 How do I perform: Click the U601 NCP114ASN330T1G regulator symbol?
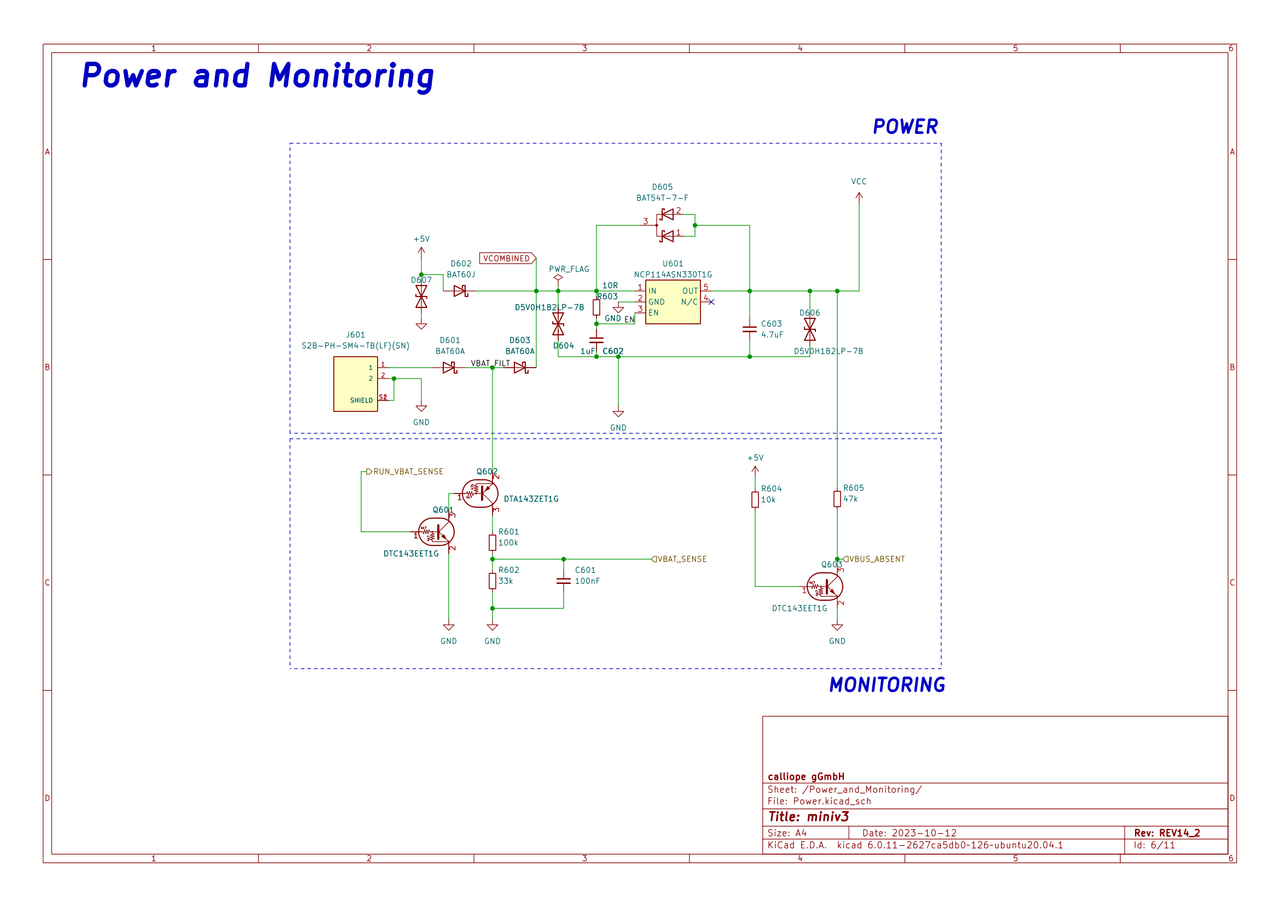point(673,302)
